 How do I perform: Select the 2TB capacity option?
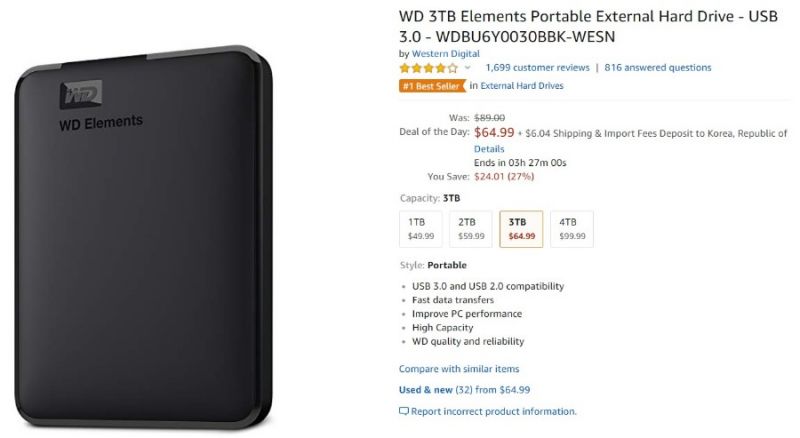point(471,228)
